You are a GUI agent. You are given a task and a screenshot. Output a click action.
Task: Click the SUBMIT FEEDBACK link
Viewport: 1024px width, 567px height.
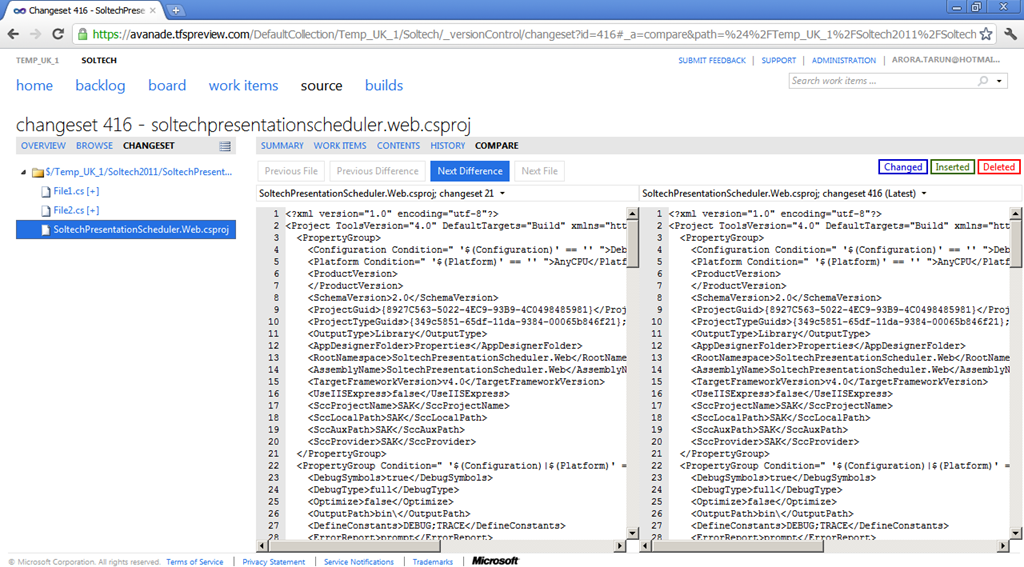[712, 60]
